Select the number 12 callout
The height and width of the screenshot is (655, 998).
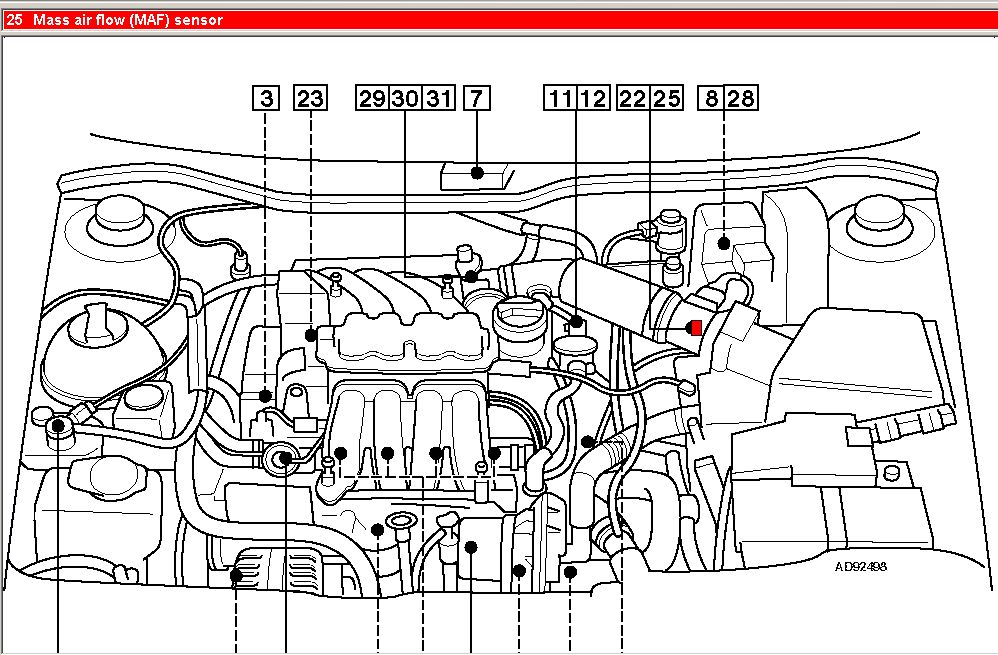click(593, 98)
